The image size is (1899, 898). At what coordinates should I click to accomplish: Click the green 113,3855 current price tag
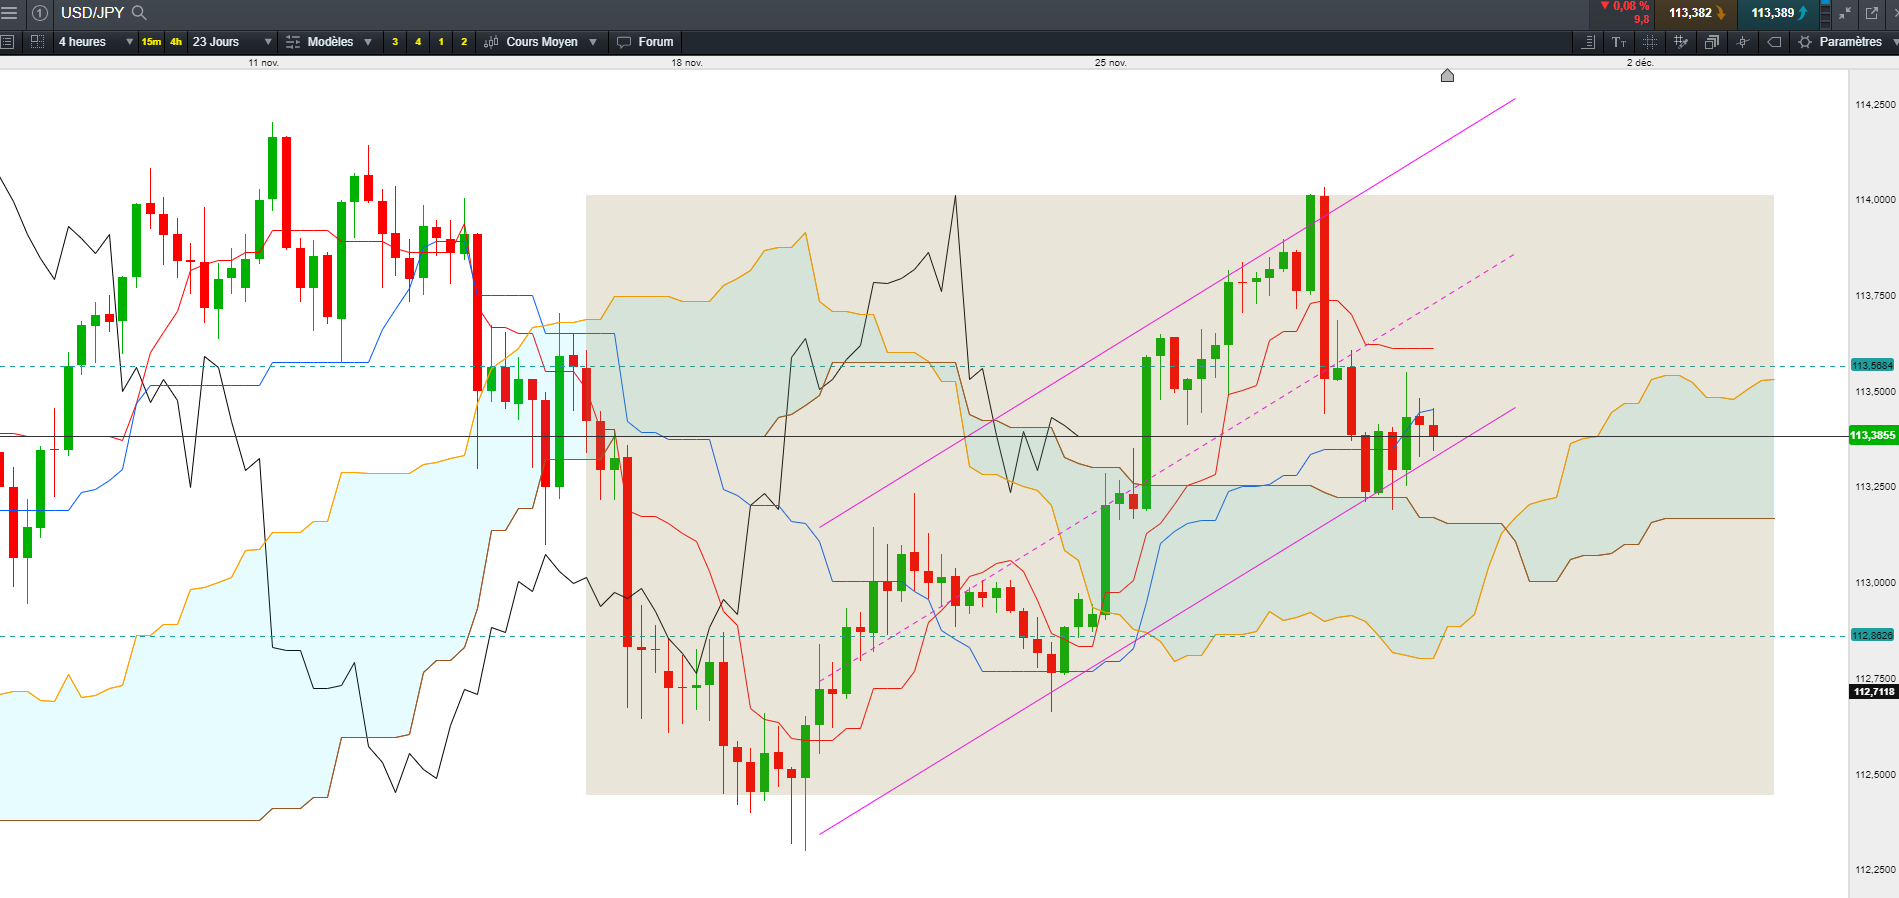tap(1873, 436)
